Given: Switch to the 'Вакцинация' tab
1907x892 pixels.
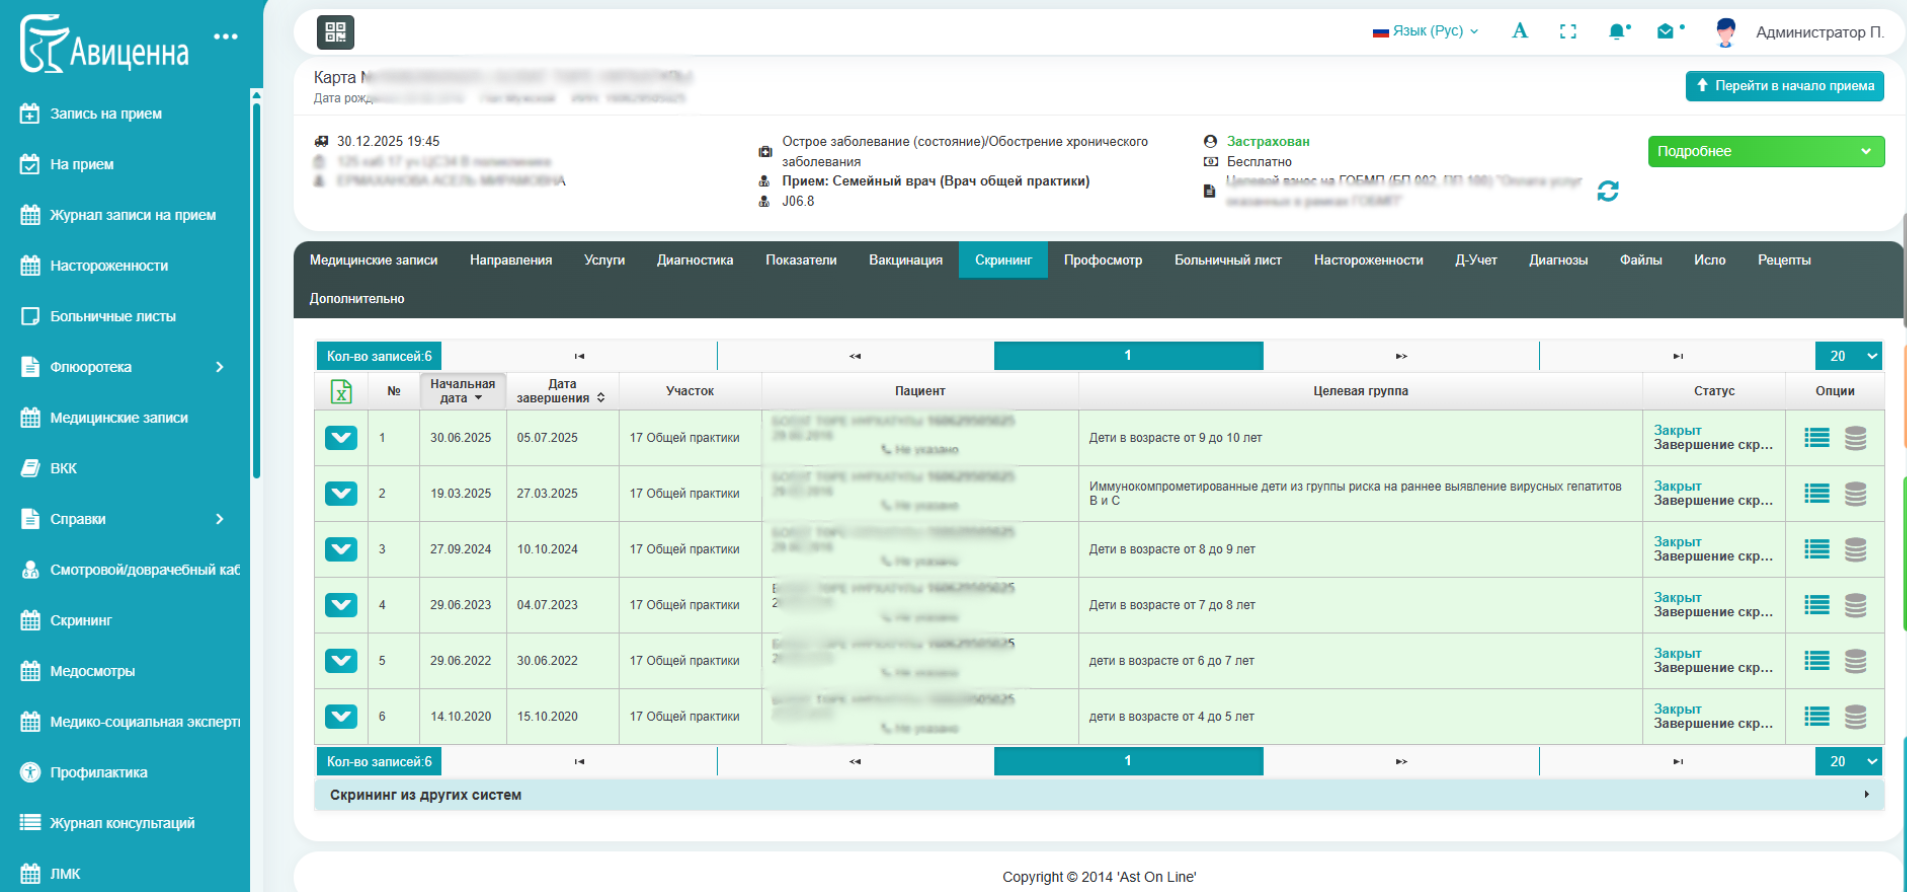Looking at the screenshot, I should 905,260.
